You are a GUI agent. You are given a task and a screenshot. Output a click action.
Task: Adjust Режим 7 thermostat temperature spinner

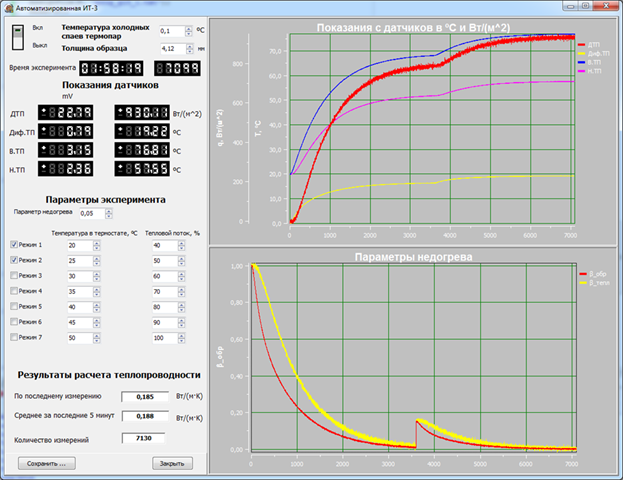coord(97,338)
